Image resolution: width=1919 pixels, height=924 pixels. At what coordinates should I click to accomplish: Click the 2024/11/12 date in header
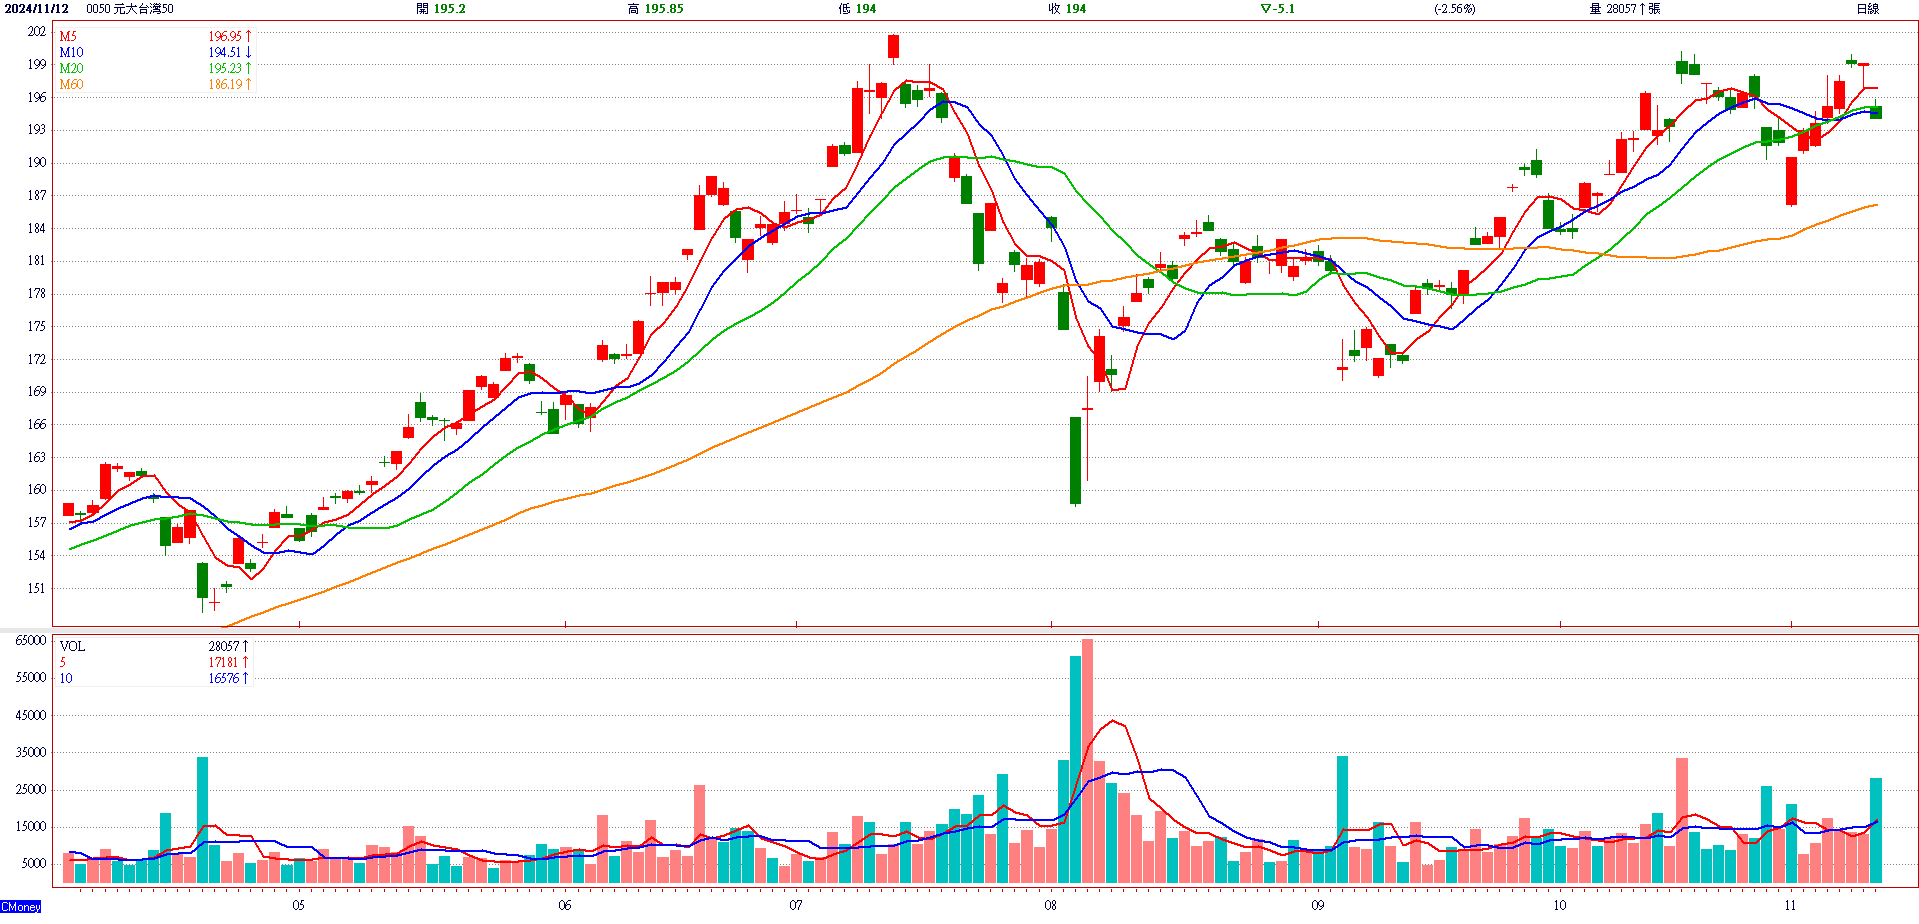[37, 9]
